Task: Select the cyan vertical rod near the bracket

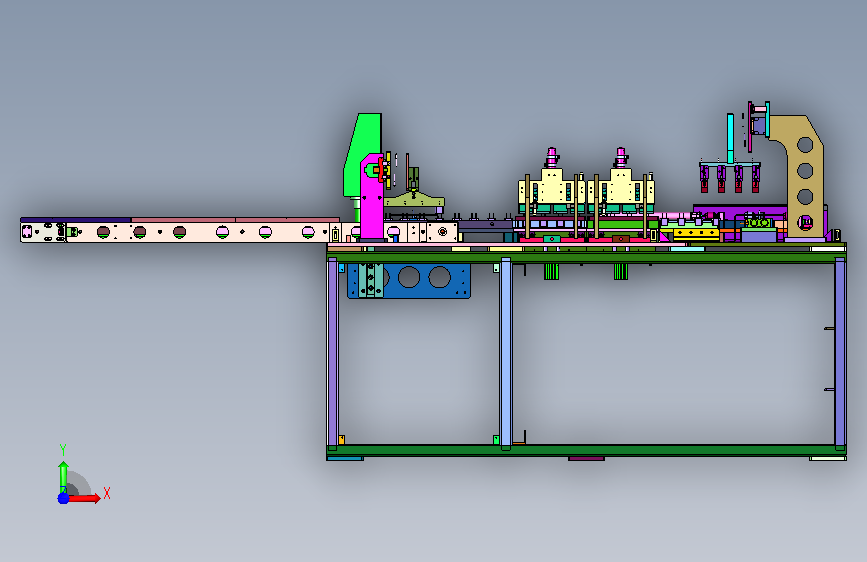Action: click(730, 138)
